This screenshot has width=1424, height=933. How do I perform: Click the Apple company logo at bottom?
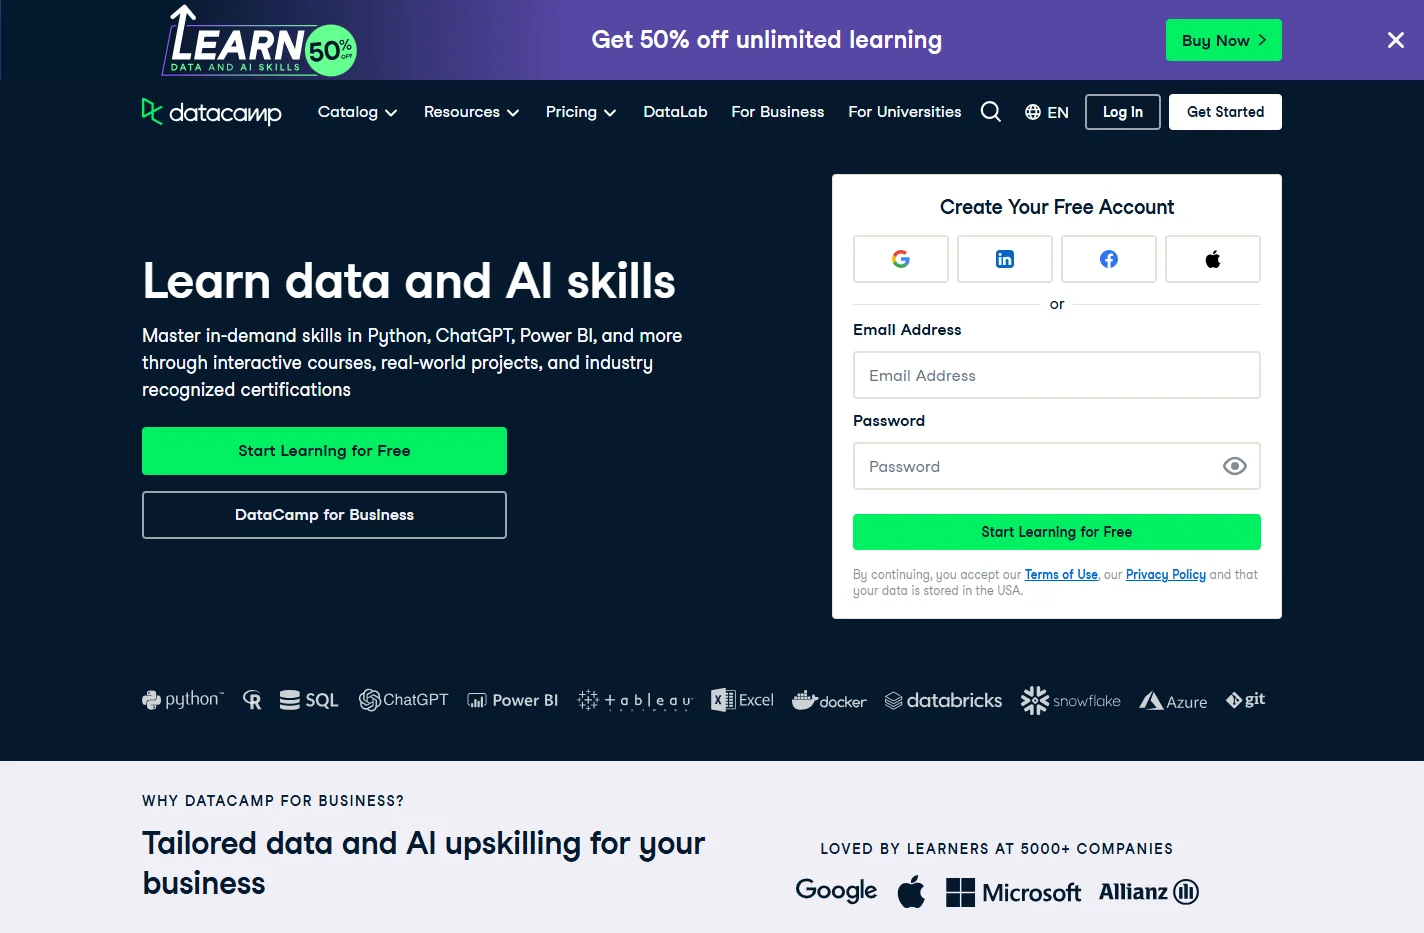click(x=911, y=891)
